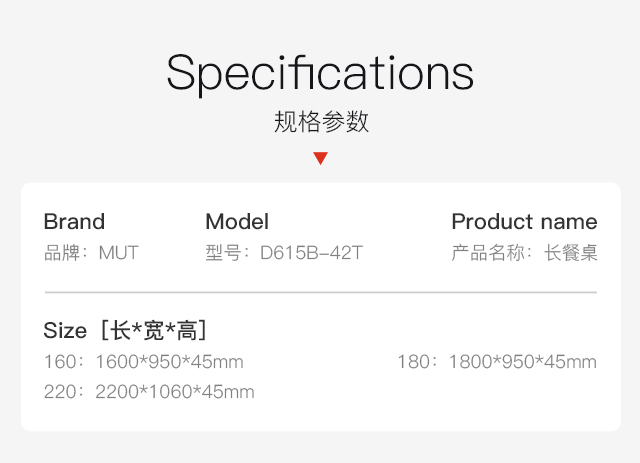Click the 型号 label text
This screenshot has height=463, width=640.
tap(223, 253)
